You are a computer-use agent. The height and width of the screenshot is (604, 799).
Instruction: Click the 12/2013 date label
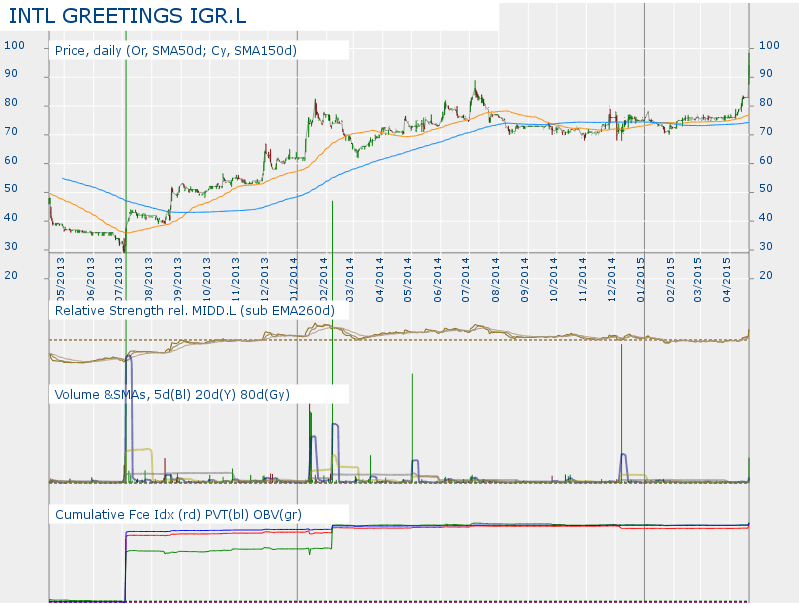[264, 280]
